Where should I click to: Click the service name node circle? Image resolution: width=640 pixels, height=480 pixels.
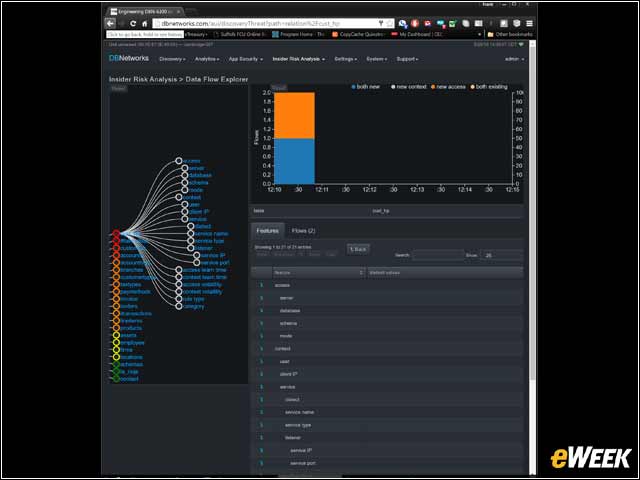pos(191,233)
